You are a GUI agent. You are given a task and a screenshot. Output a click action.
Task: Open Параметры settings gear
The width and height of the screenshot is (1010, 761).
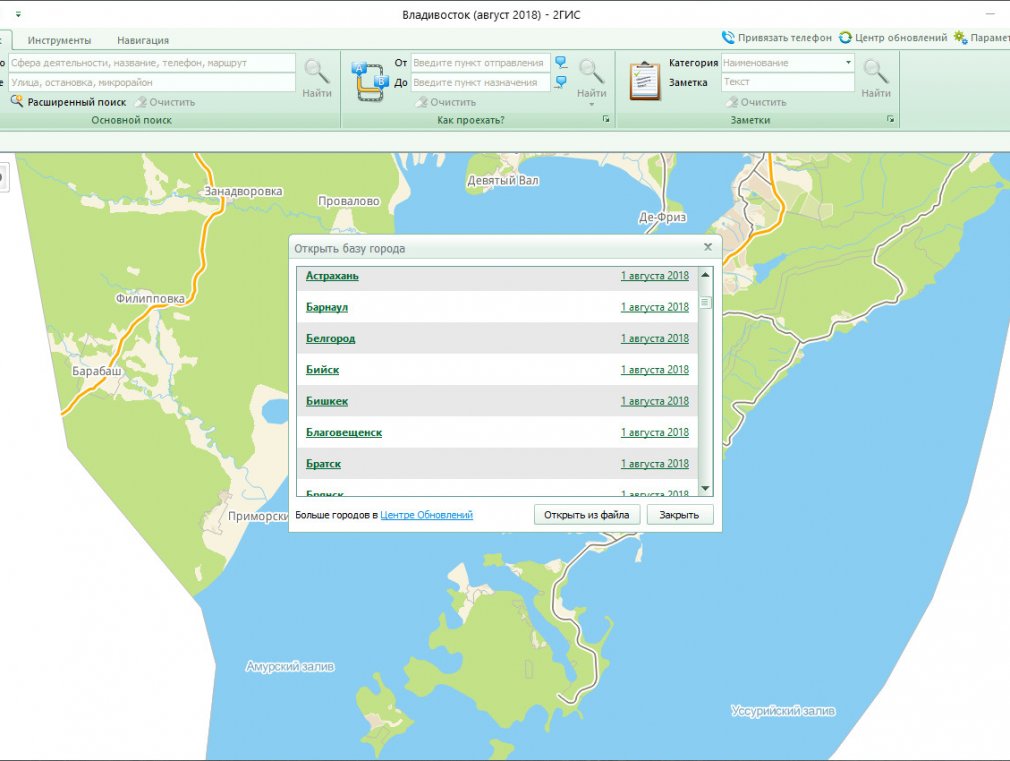pos(960,37)
